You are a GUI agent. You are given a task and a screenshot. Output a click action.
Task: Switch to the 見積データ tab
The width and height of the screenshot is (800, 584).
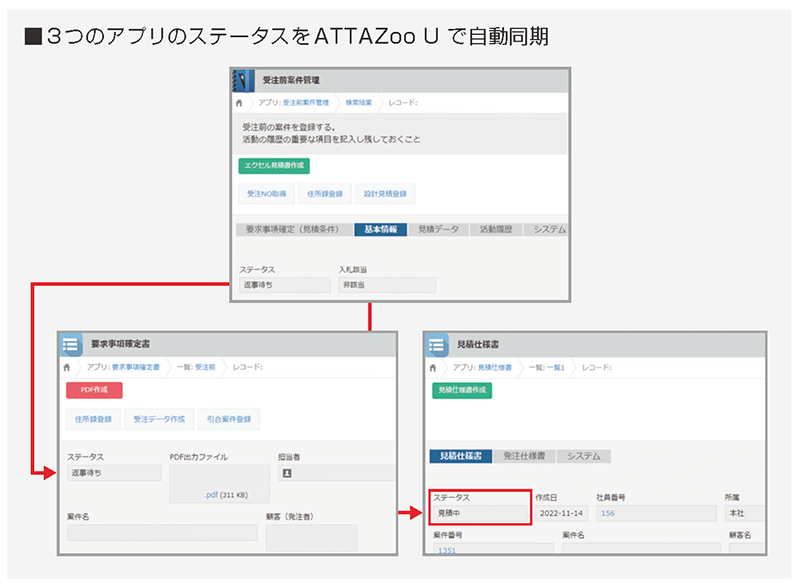click(438, 229)
